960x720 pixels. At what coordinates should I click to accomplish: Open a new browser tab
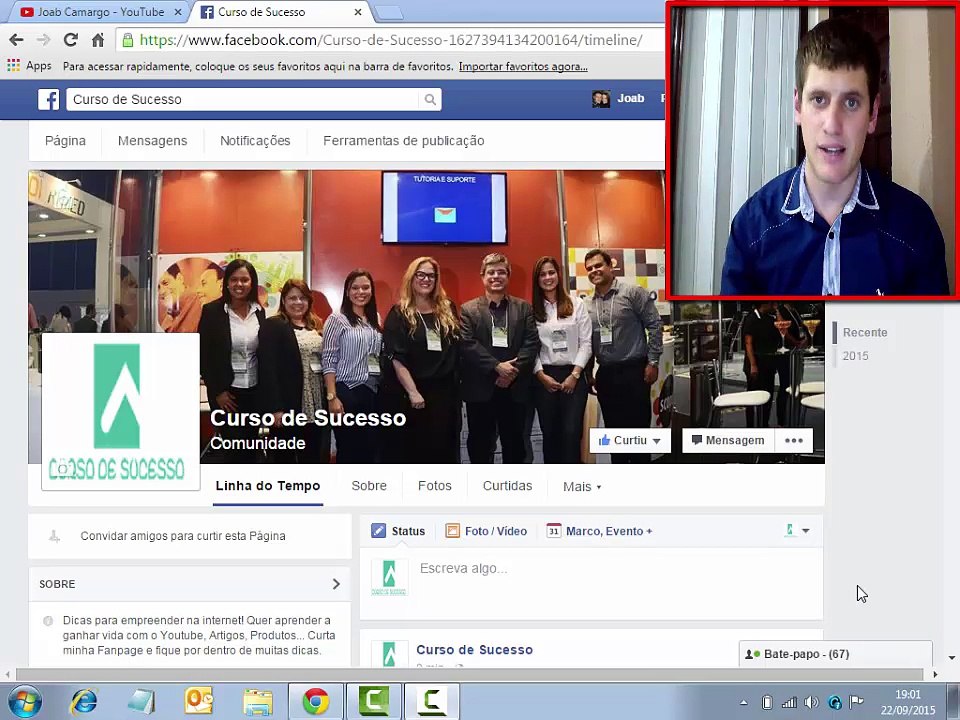(x=389, y=12)
